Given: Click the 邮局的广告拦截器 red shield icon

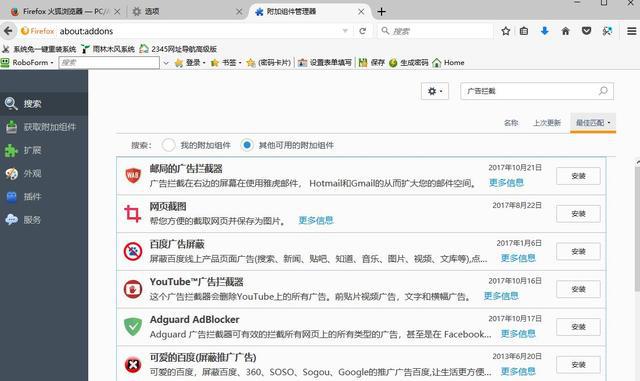Looking at the screenshot, I should point(133,176).
